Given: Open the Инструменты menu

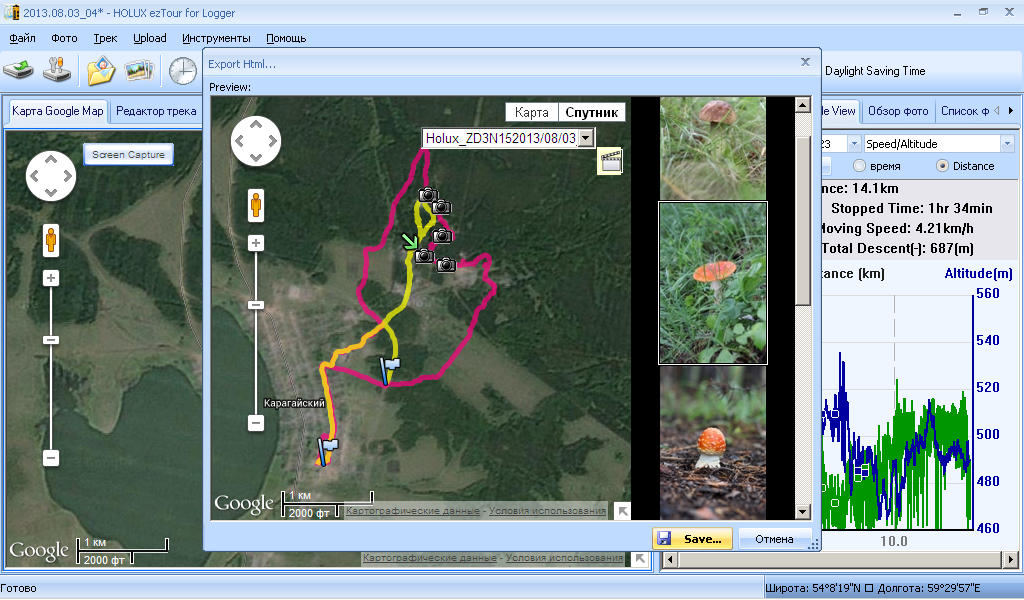Looking at the screenshot, I should point(216,38).
